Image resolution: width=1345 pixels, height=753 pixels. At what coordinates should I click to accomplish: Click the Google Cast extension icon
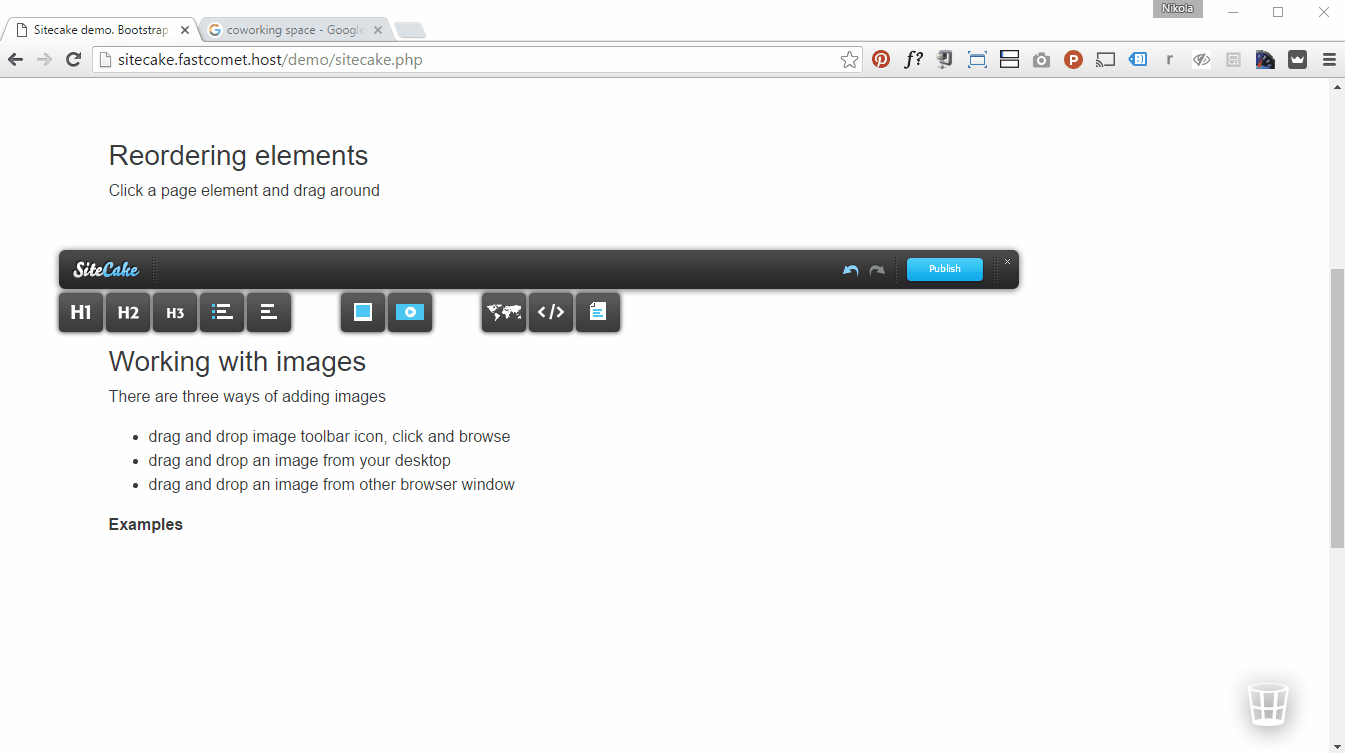(x=1105, y=60)
